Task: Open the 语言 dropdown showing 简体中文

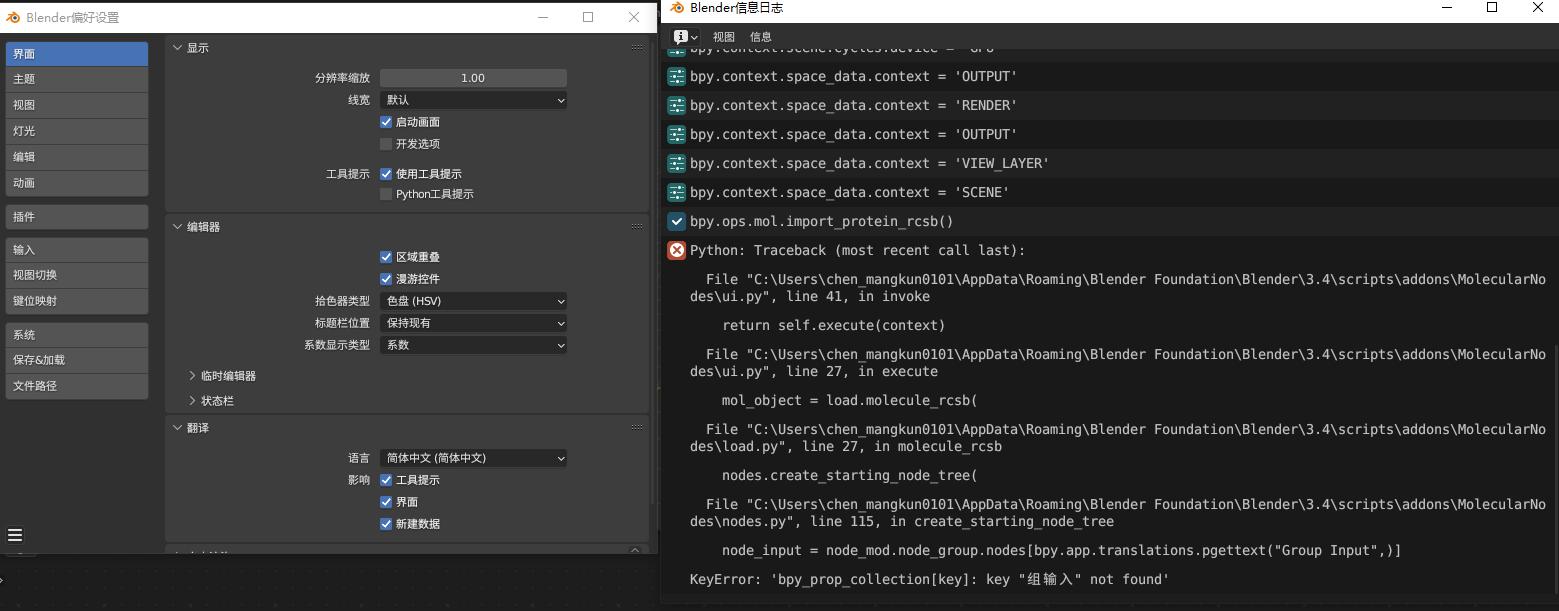Action: click(x=473, y=458)
